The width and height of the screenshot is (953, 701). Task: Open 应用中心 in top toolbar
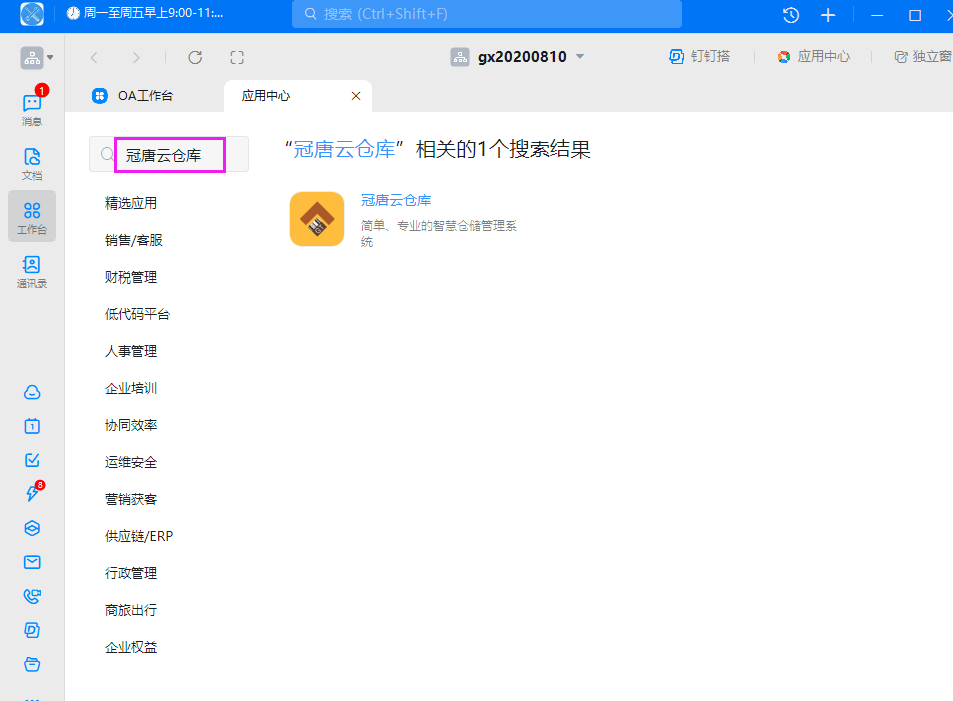[814, 57]
